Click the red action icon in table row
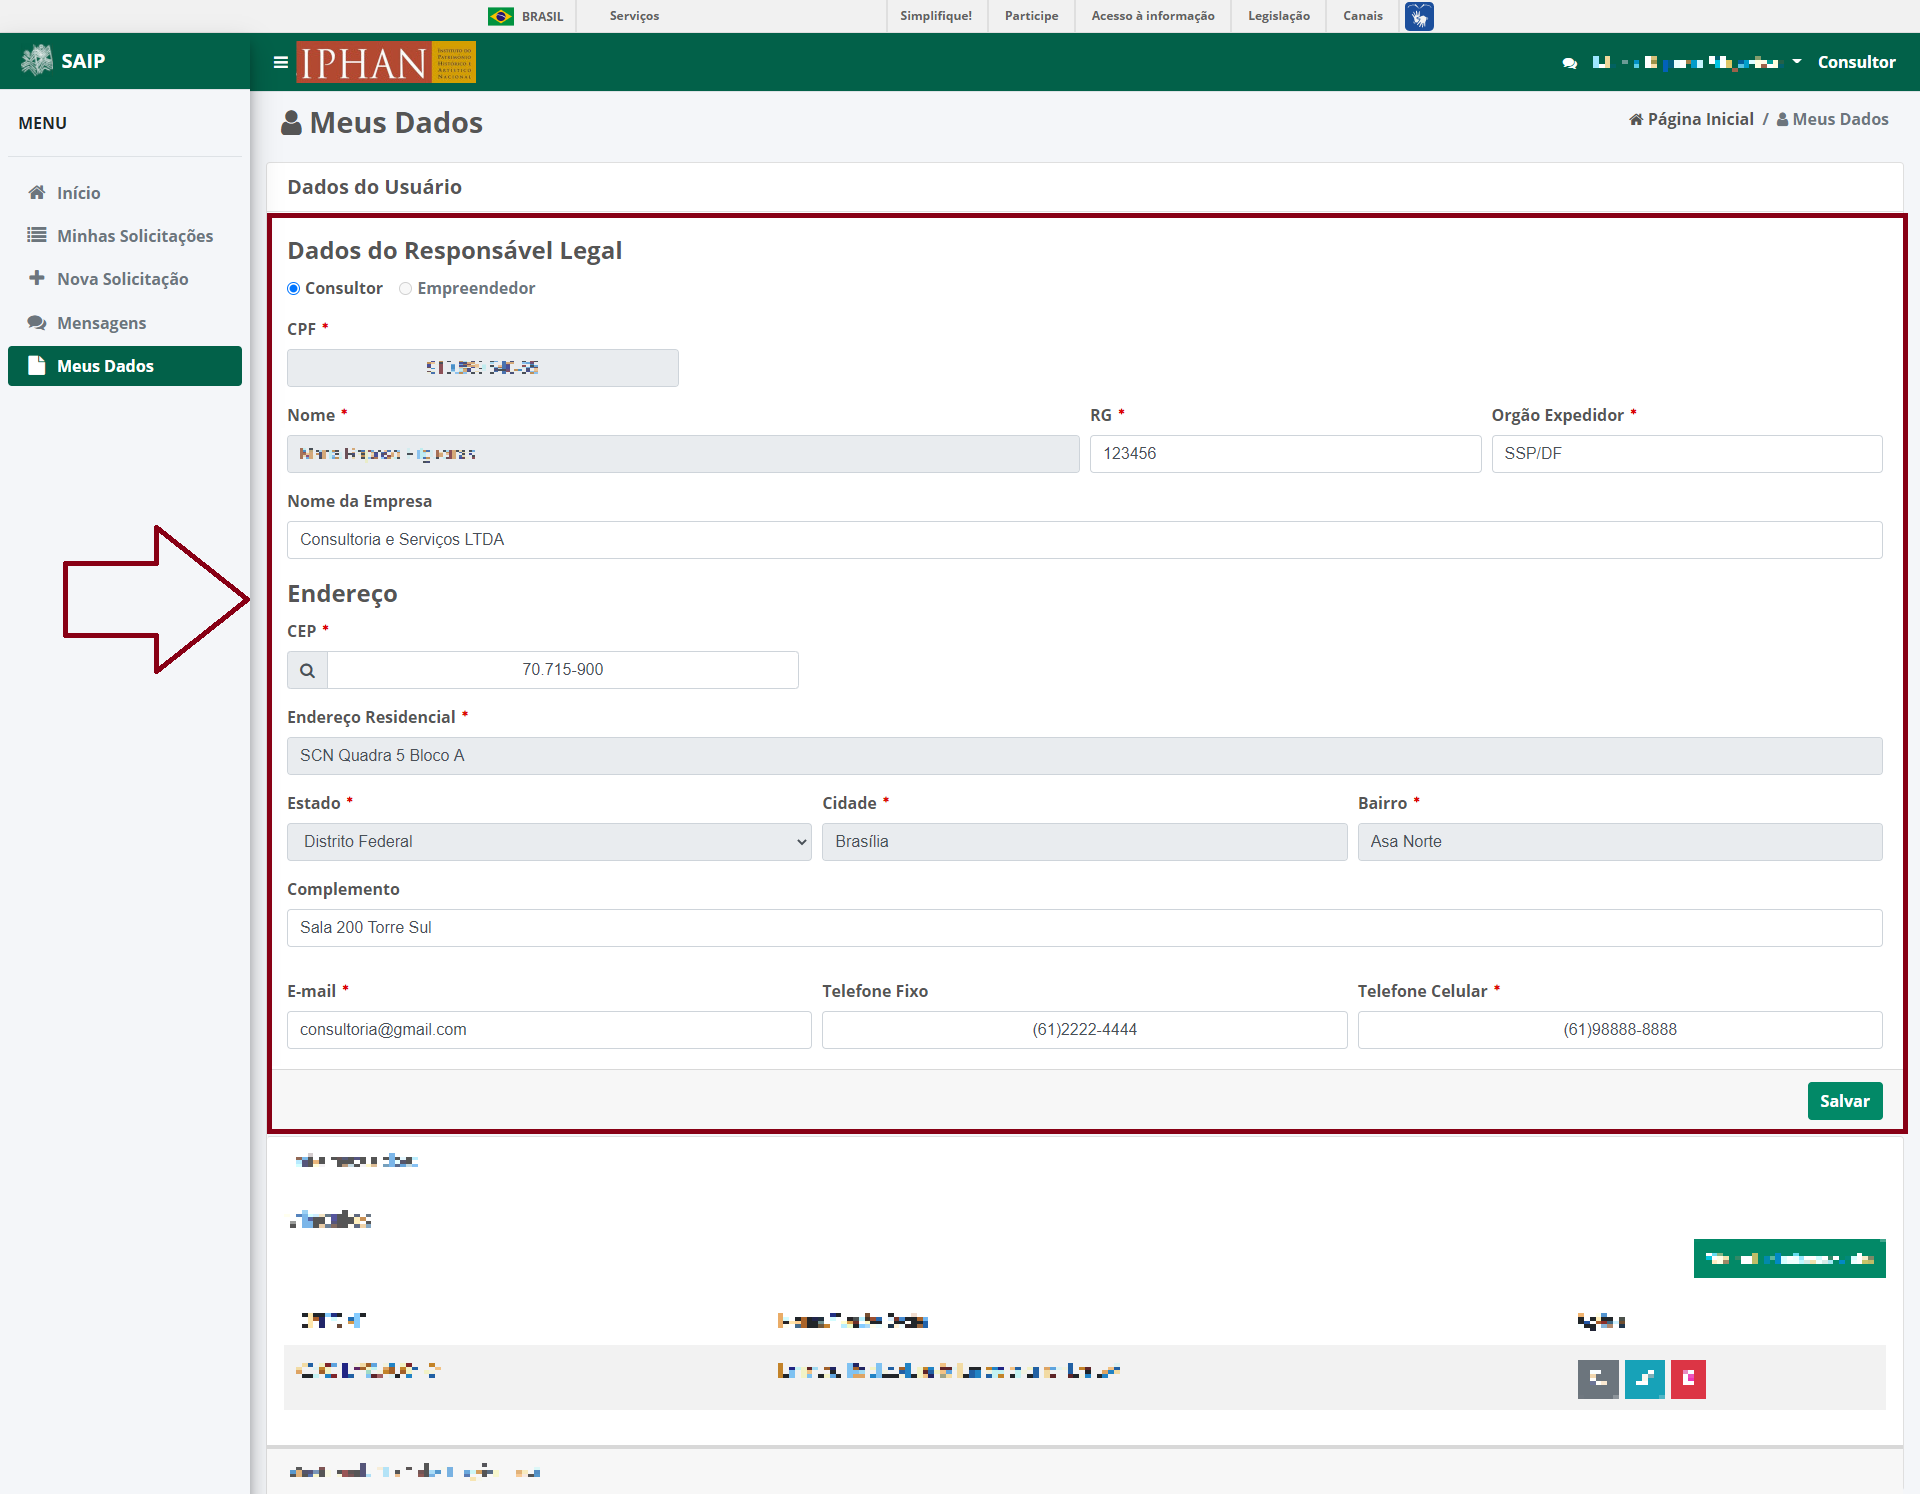Viewport: 1920px width, 1494px height. point(1688,1379)
